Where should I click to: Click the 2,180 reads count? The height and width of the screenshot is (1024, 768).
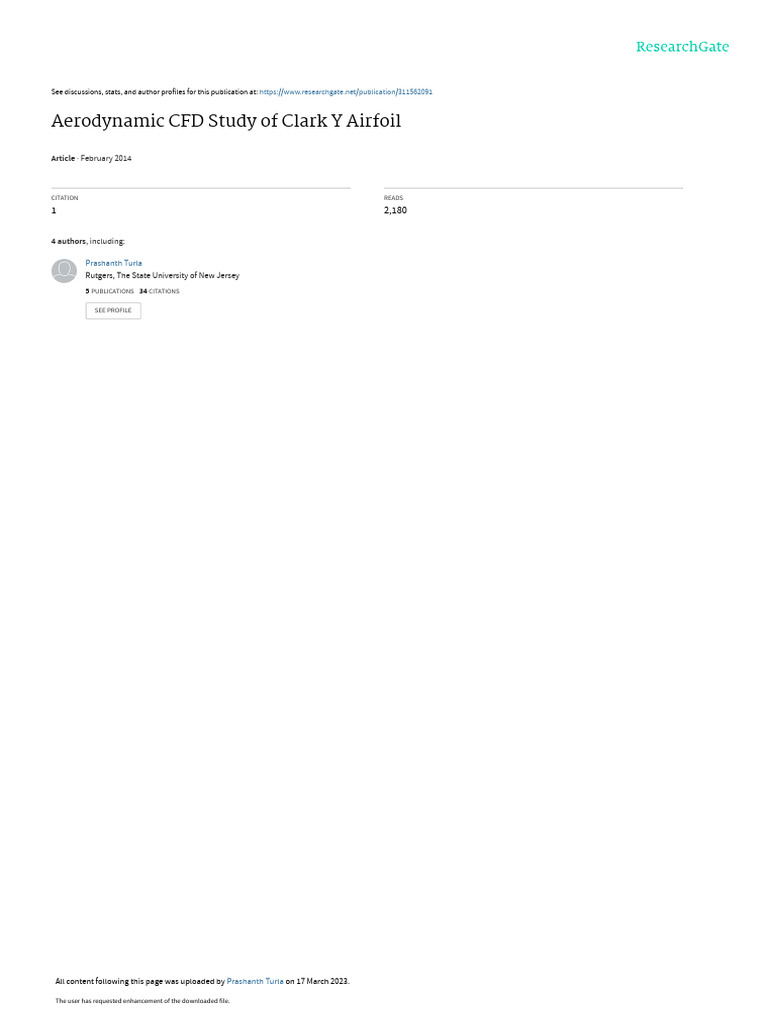395,210
